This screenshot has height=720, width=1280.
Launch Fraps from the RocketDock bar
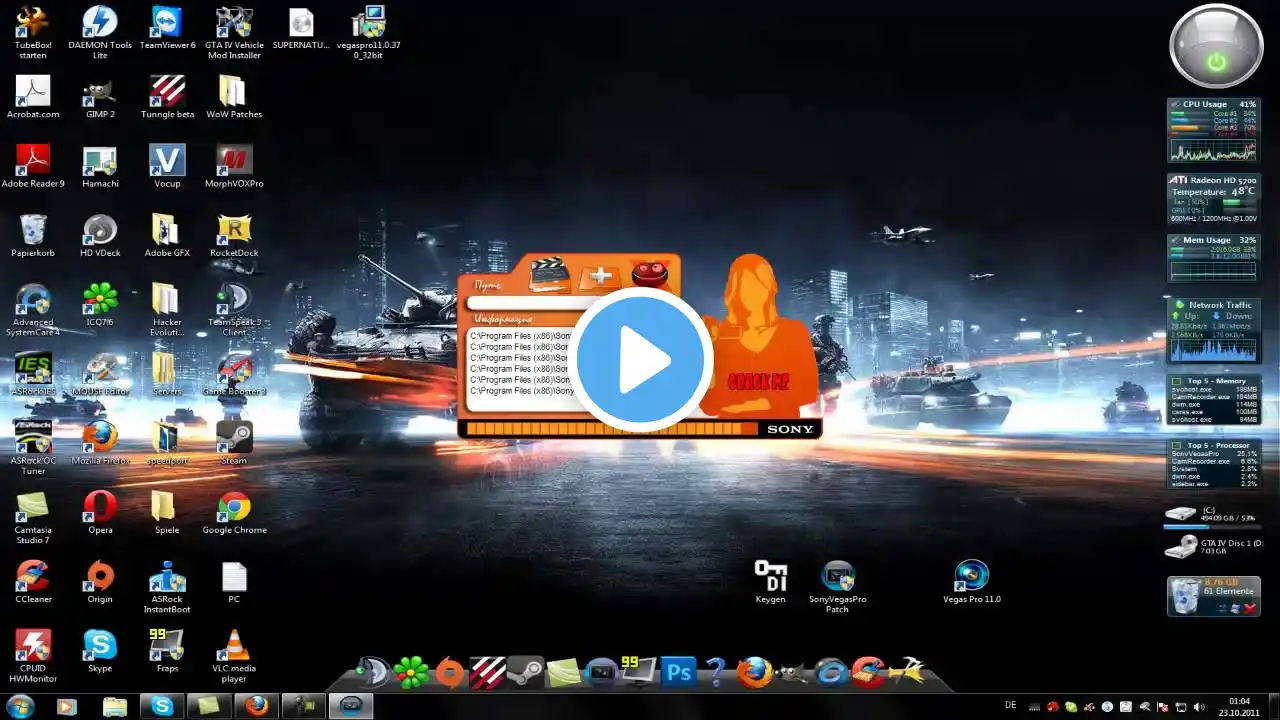point(638,672)
